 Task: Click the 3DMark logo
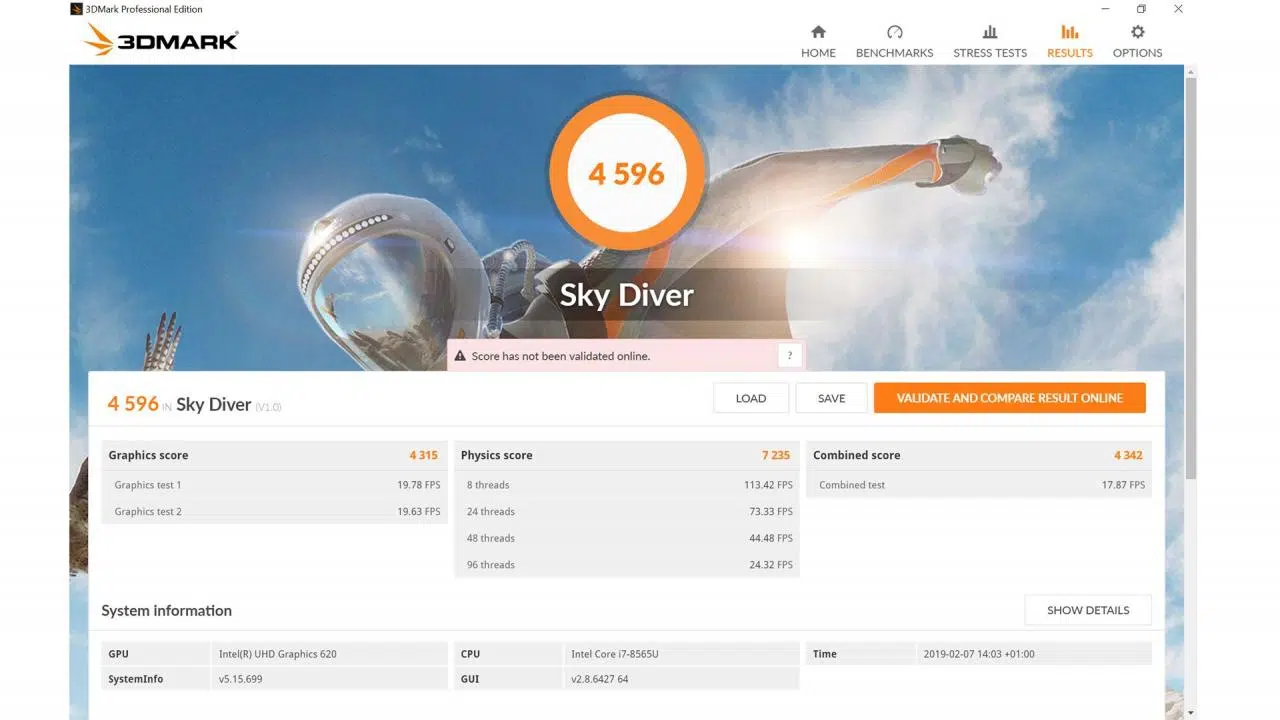coord(161,40)
